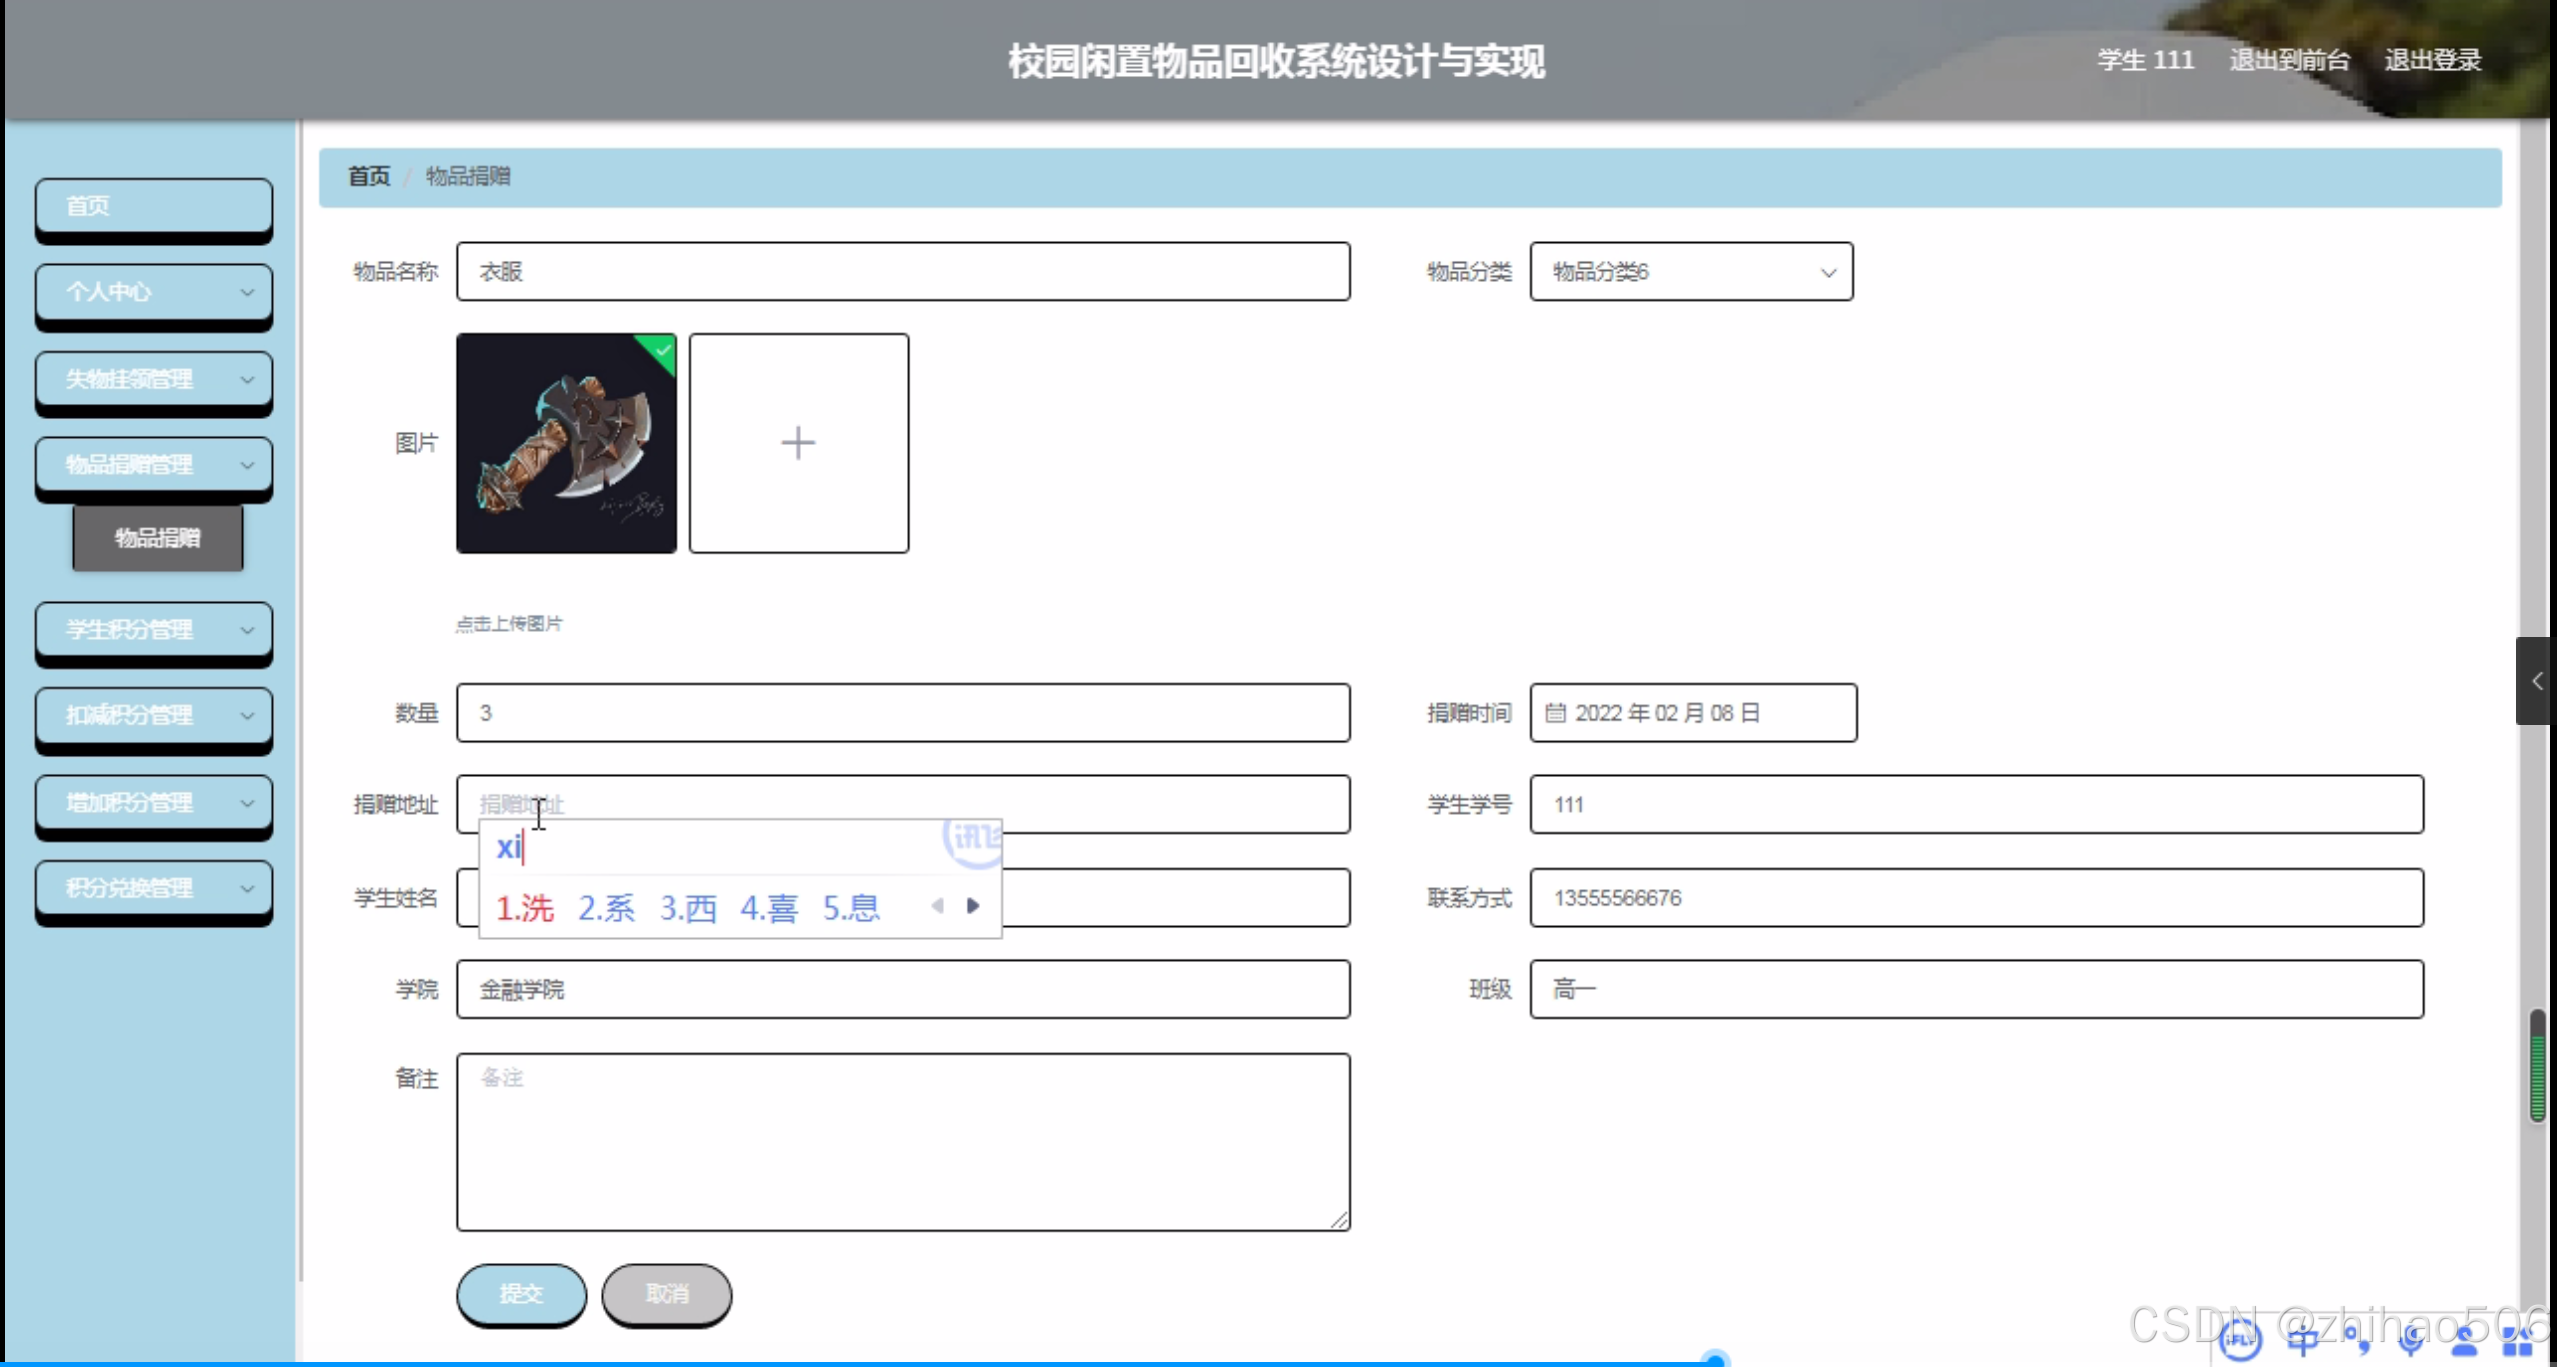Open the 首页 sidebar menu item
The width and height of the screenshot is (2557, 1367).
tap(153, 206)
